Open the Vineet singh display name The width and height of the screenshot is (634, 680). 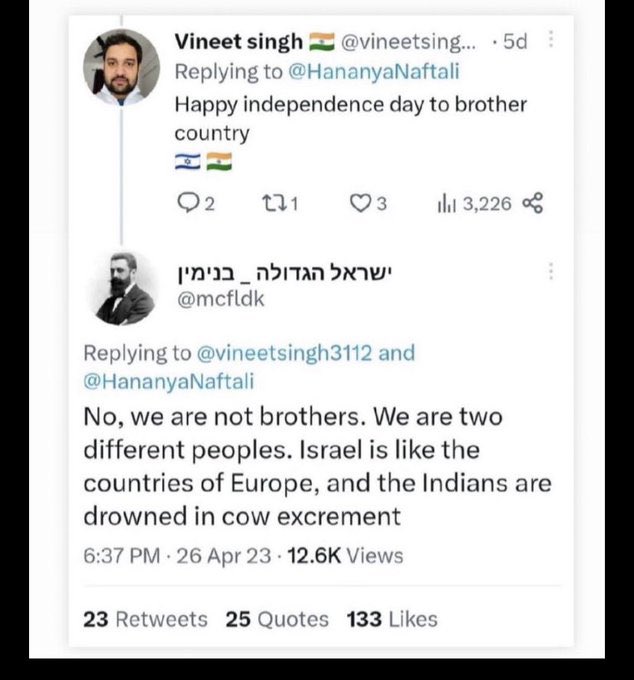(x=239, y=42)
